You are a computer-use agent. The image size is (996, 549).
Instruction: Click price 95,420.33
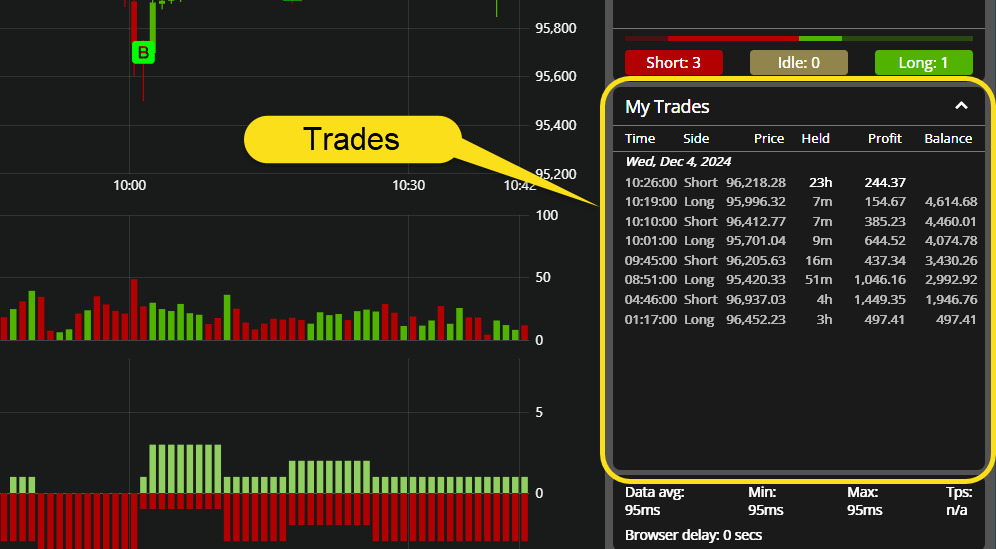(x=756, y=280)
